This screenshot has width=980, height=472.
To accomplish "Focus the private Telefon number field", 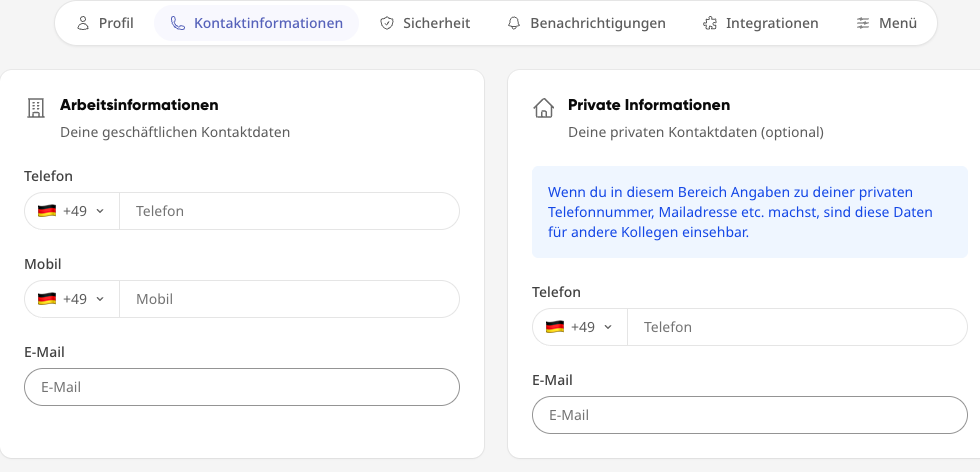I will pyautogui.click(x=798, y=327).
